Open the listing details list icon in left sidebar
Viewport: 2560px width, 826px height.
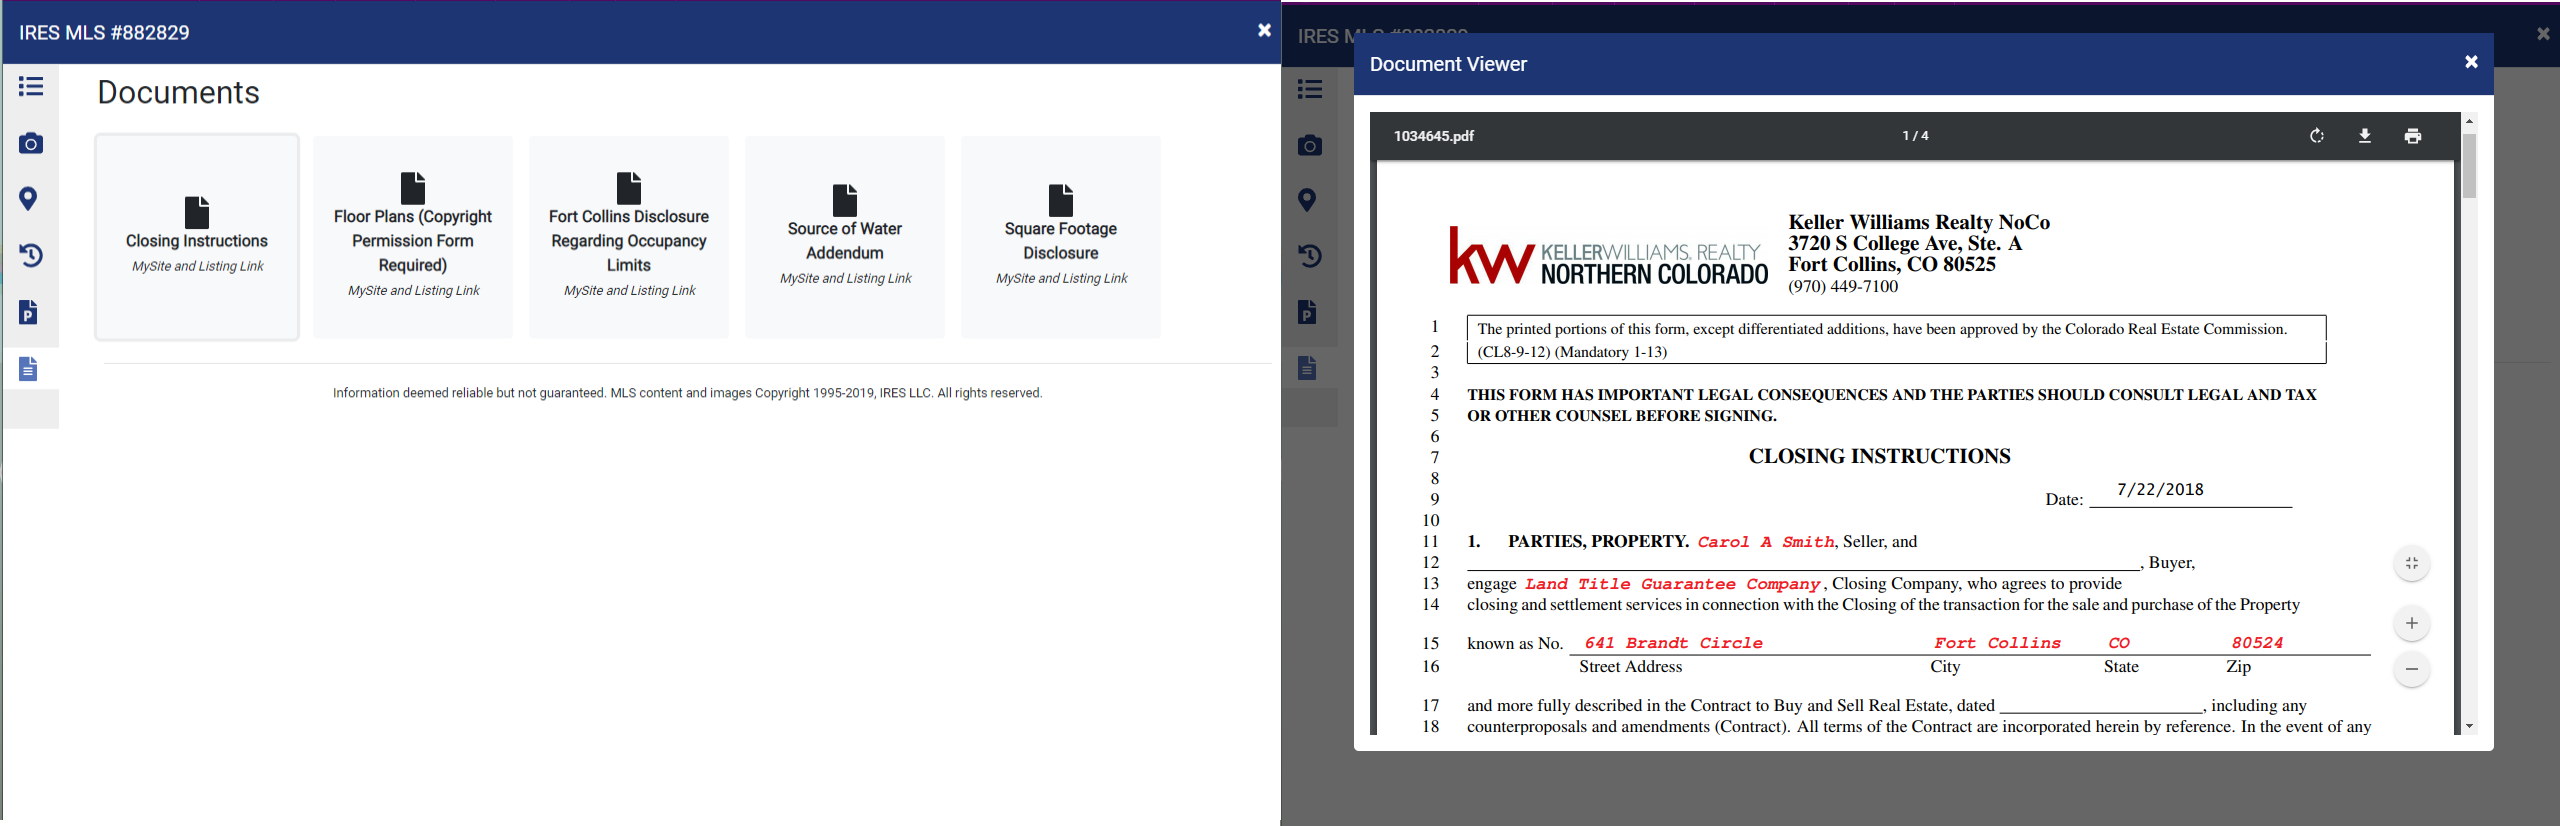[x=31, y=87]
